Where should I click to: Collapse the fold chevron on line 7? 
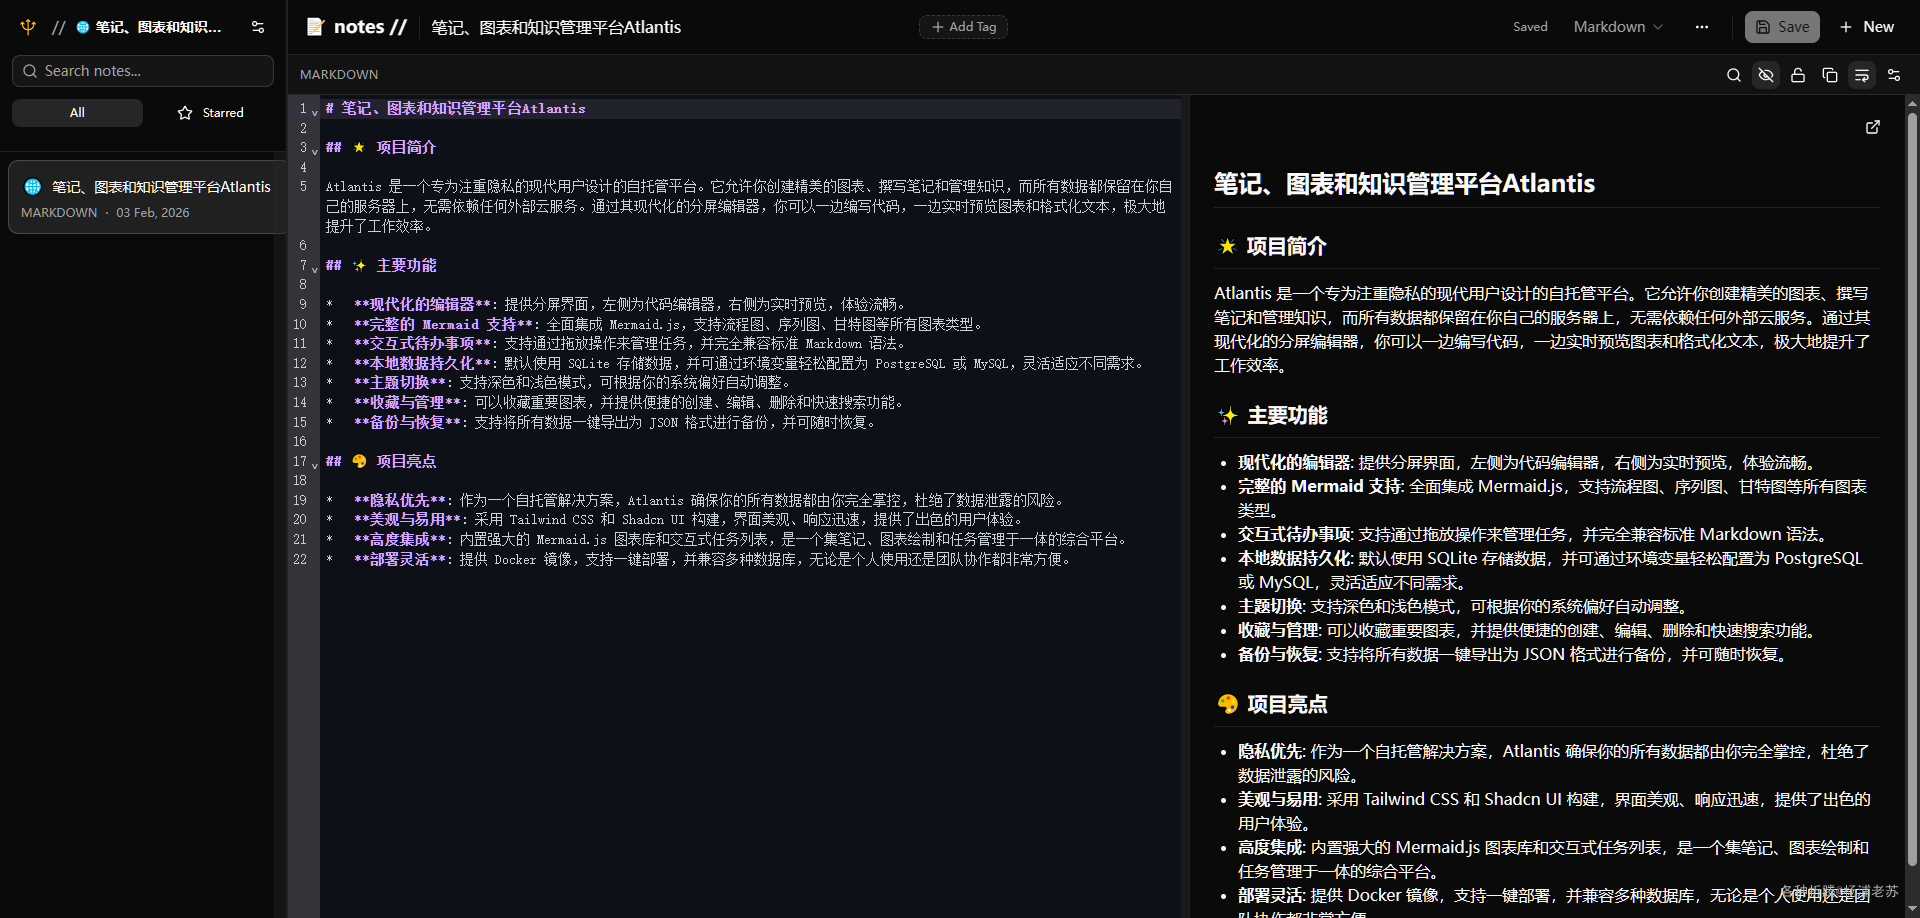[315, 269]
